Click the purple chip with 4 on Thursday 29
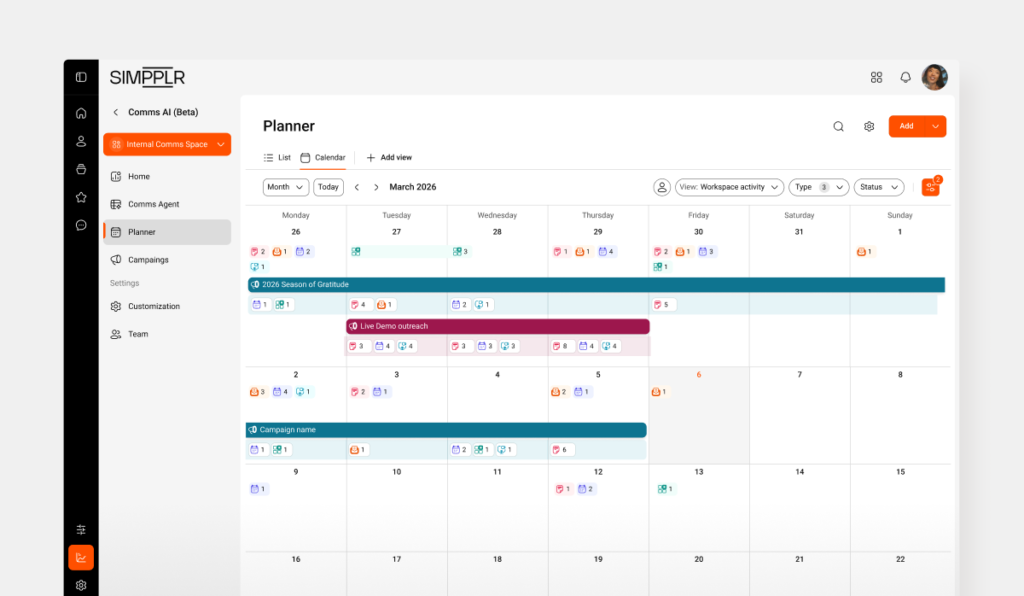Image resolution: width=1024 pixels, height=596 pixels. click(x=607, y=251)
